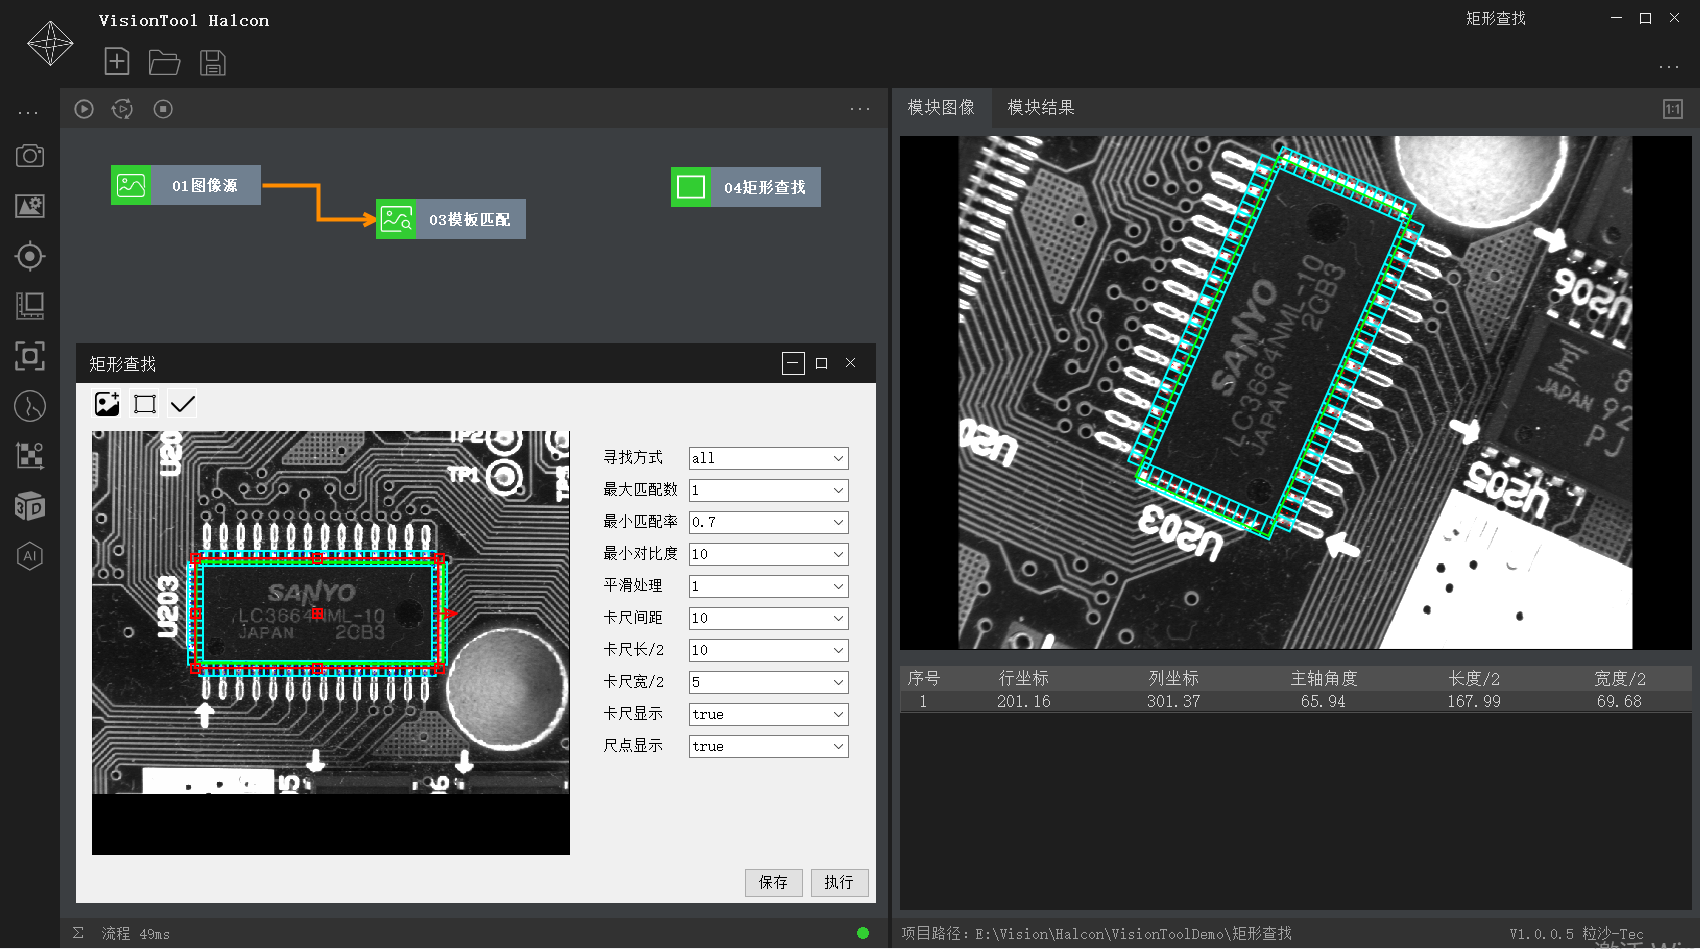
Task: Toggle 1:1 image scale button
Action: [x=1673, y=109]
